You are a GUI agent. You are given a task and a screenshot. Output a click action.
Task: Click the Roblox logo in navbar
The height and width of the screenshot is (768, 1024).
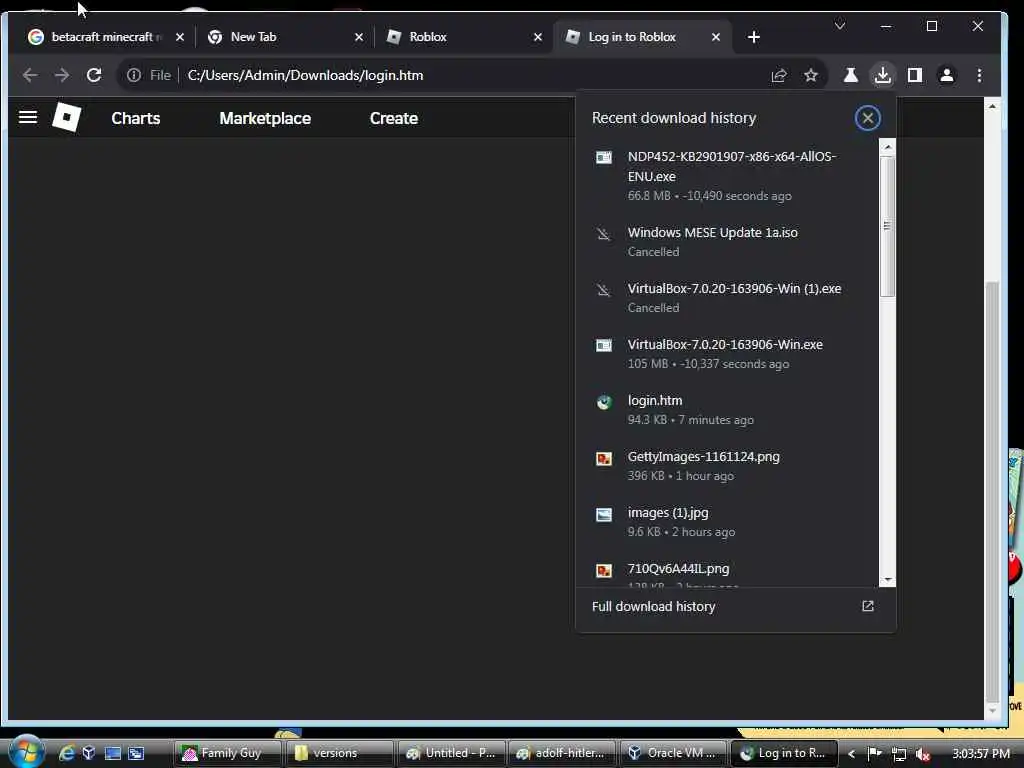pos(67,118)
